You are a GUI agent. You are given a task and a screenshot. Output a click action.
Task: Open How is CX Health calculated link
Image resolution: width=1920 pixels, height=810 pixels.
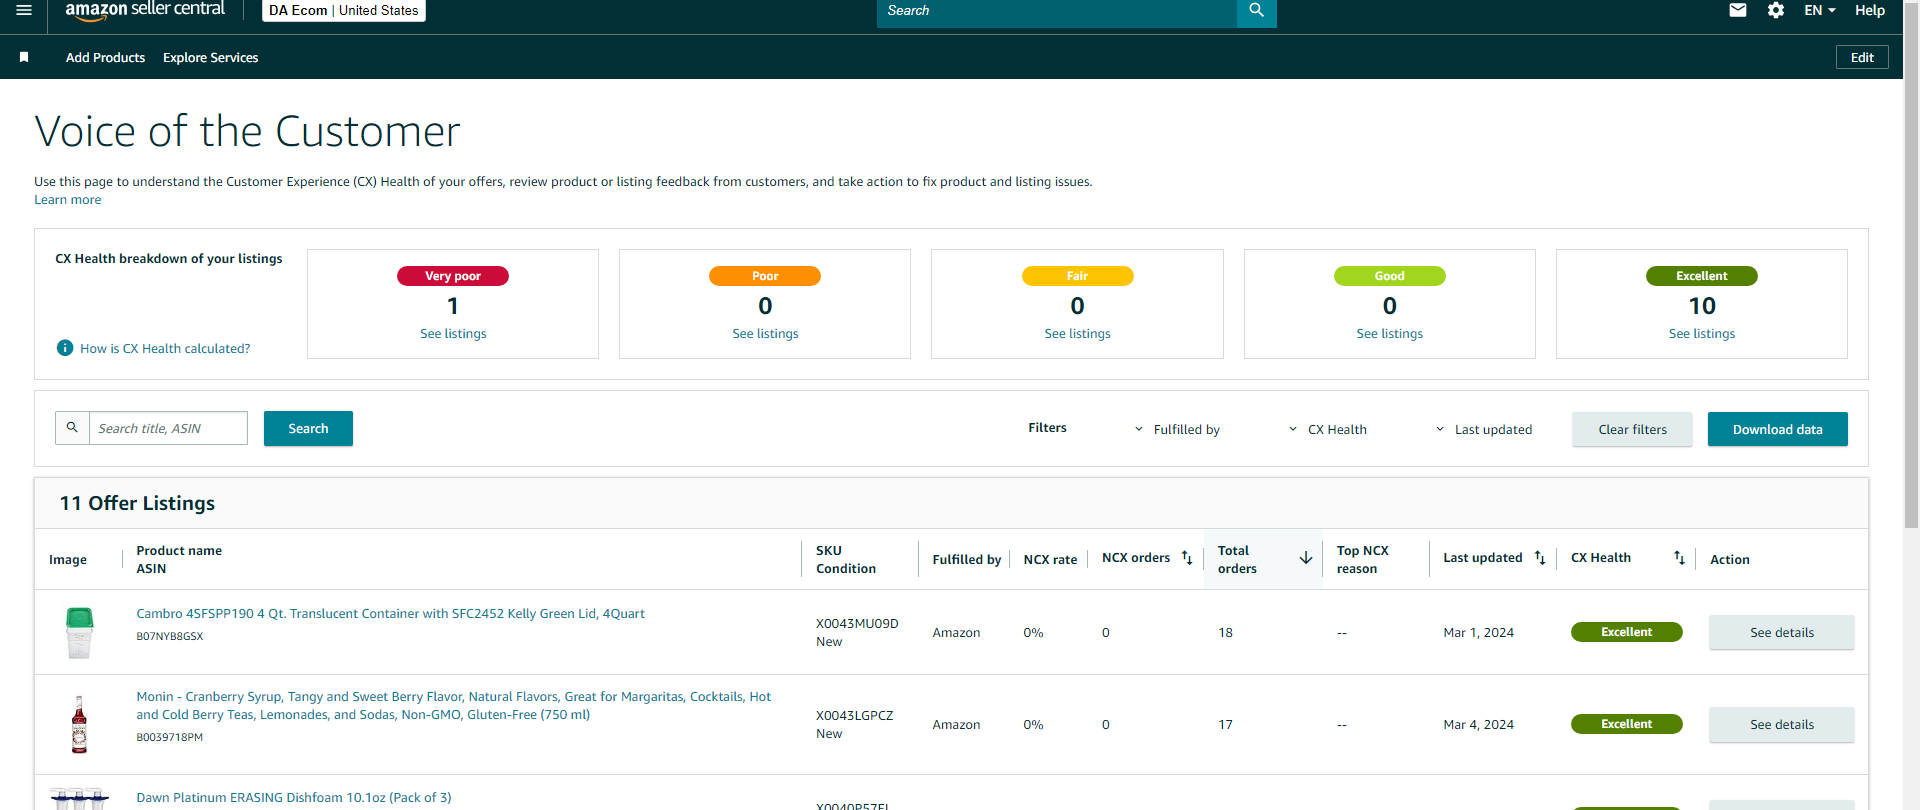165,348
